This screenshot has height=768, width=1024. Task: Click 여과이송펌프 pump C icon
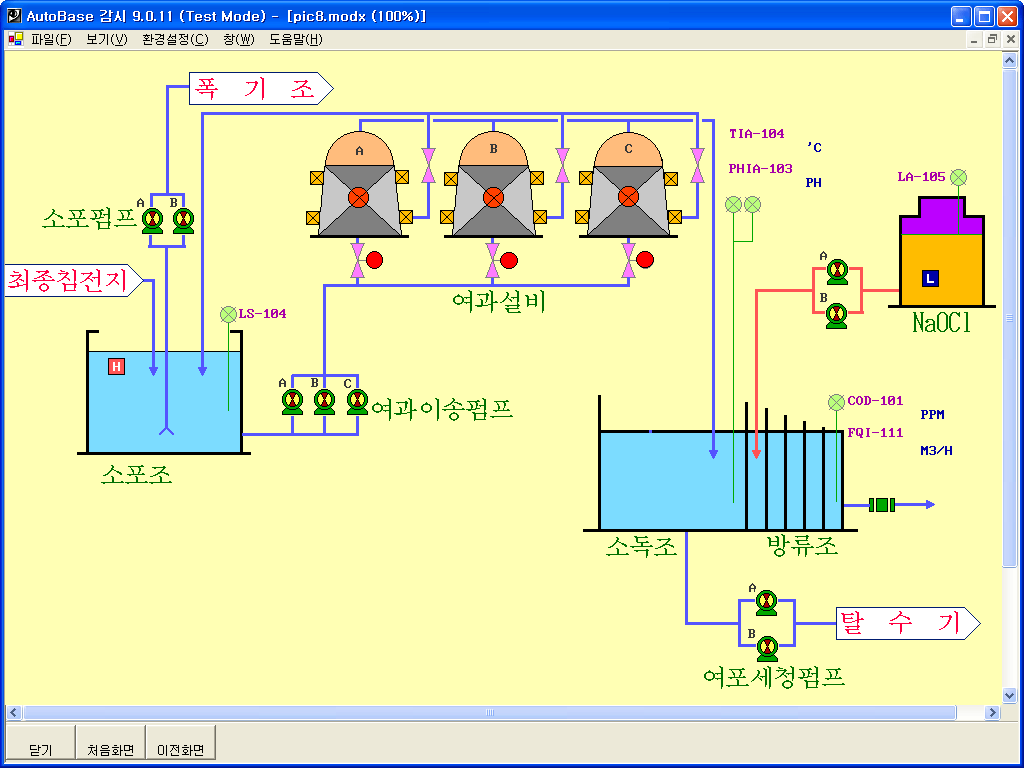(356, 402)
